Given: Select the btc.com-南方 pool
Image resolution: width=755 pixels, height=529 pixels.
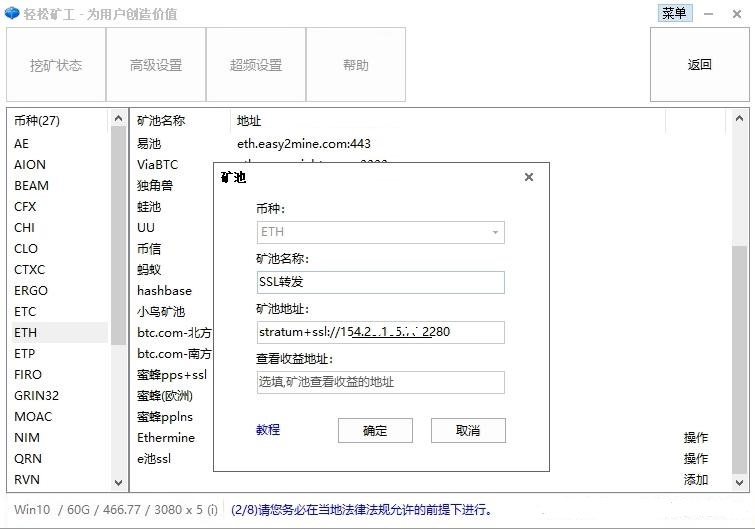Looking at the screenshot, I should click(174, 354).
